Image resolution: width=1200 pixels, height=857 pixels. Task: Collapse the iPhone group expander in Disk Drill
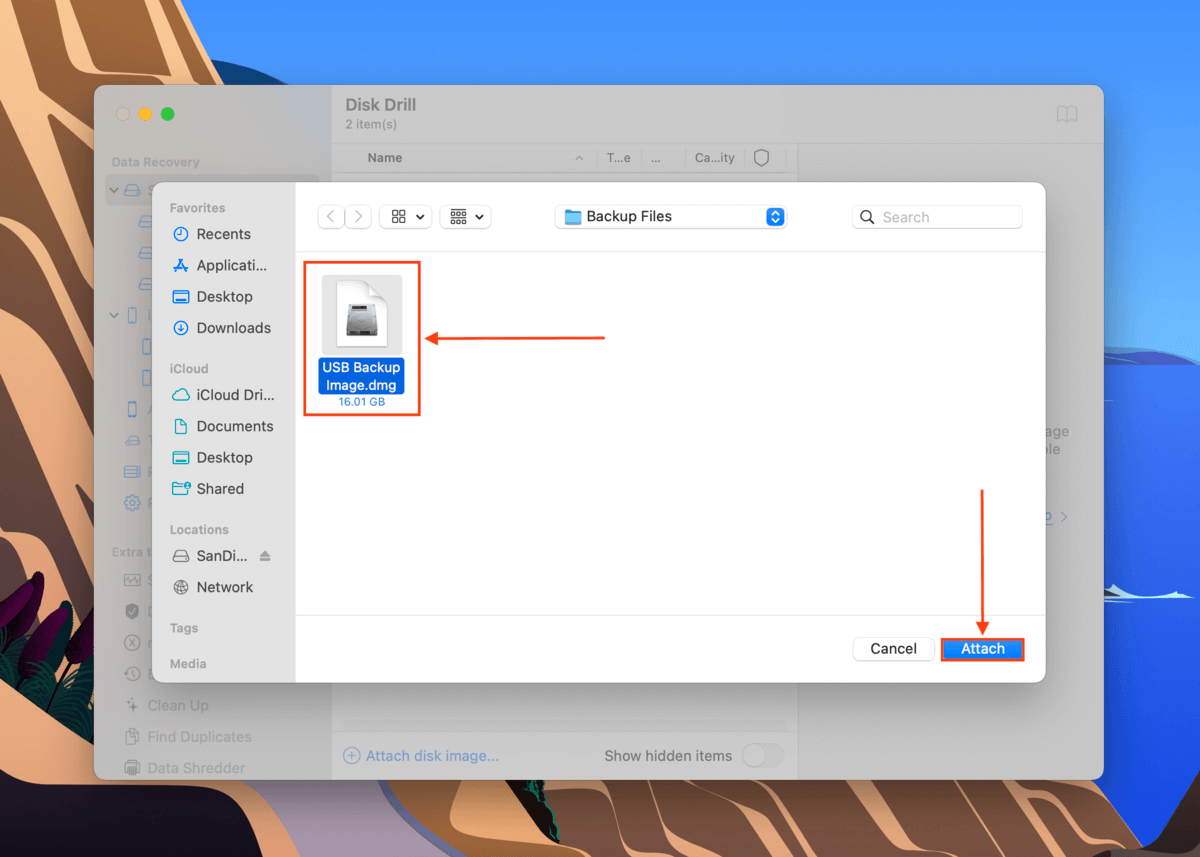pyautogui.click(x=114, y=315)
